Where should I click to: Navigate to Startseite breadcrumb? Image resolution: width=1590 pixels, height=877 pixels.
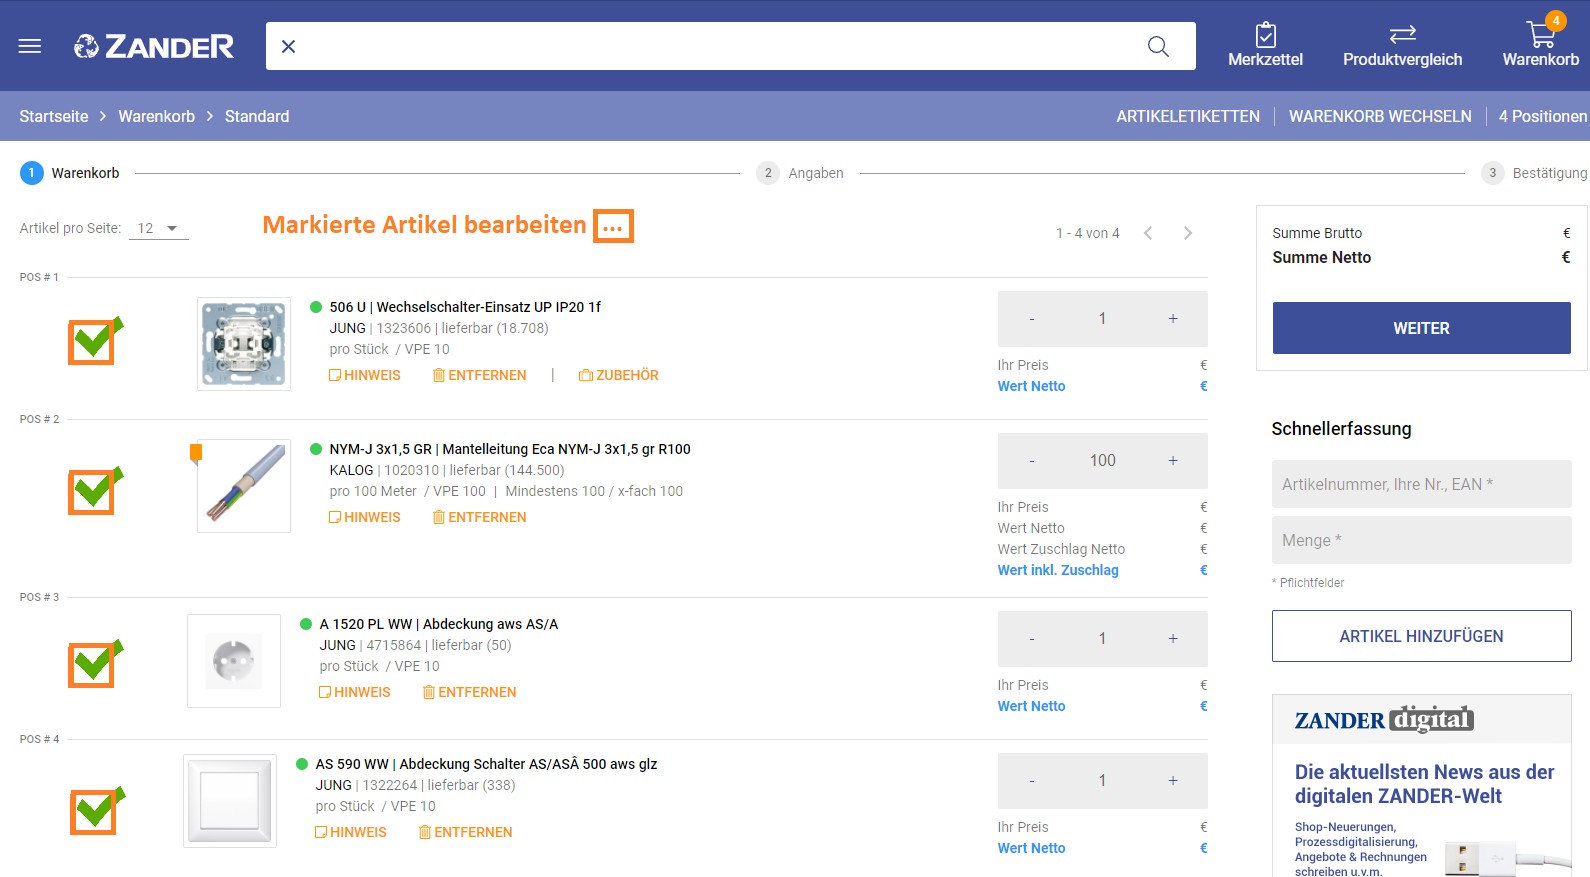click(x=54, y=116)
